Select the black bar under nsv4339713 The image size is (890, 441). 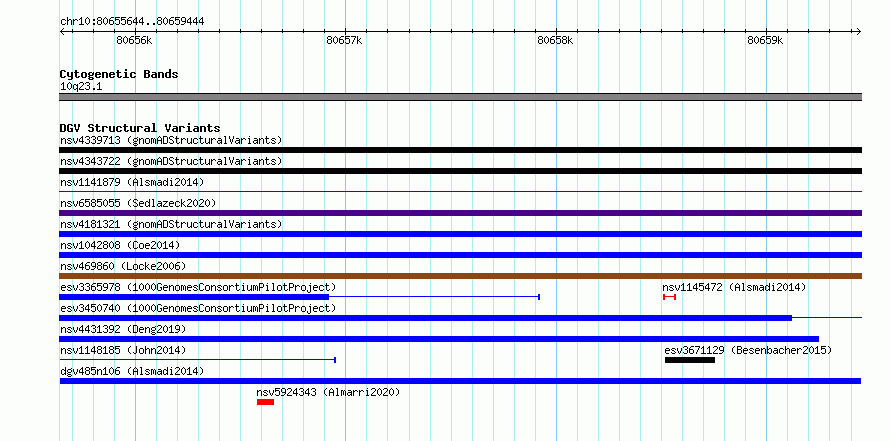(x=460, y=150)
